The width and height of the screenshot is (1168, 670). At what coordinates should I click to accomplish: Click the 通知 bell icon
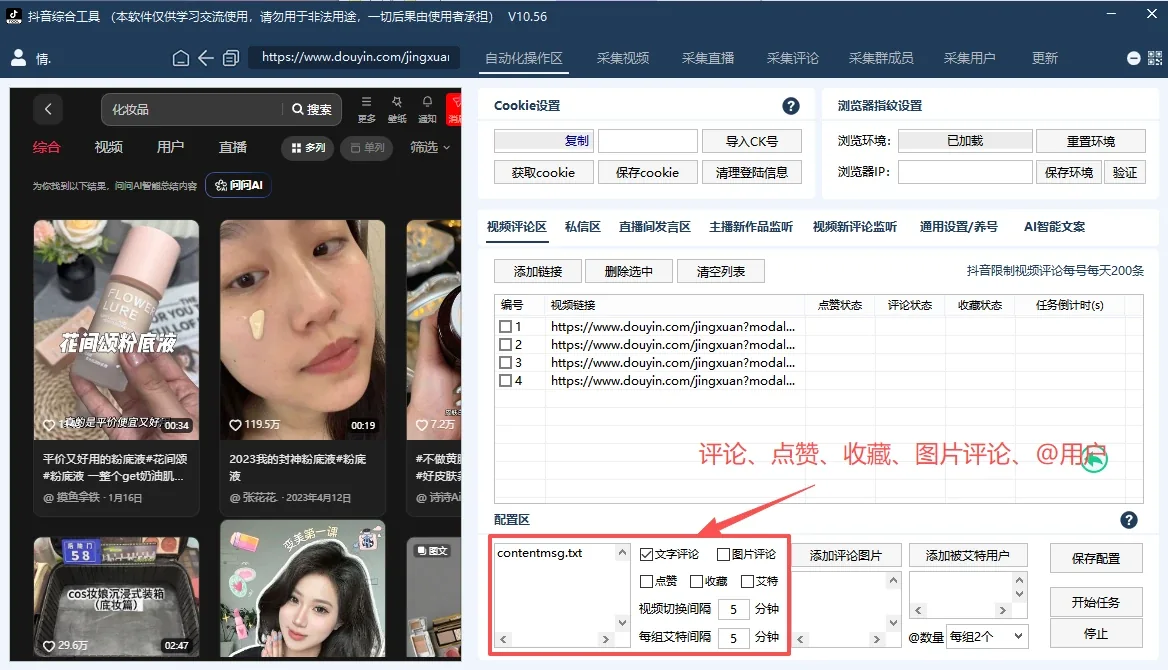pos(428,109)
